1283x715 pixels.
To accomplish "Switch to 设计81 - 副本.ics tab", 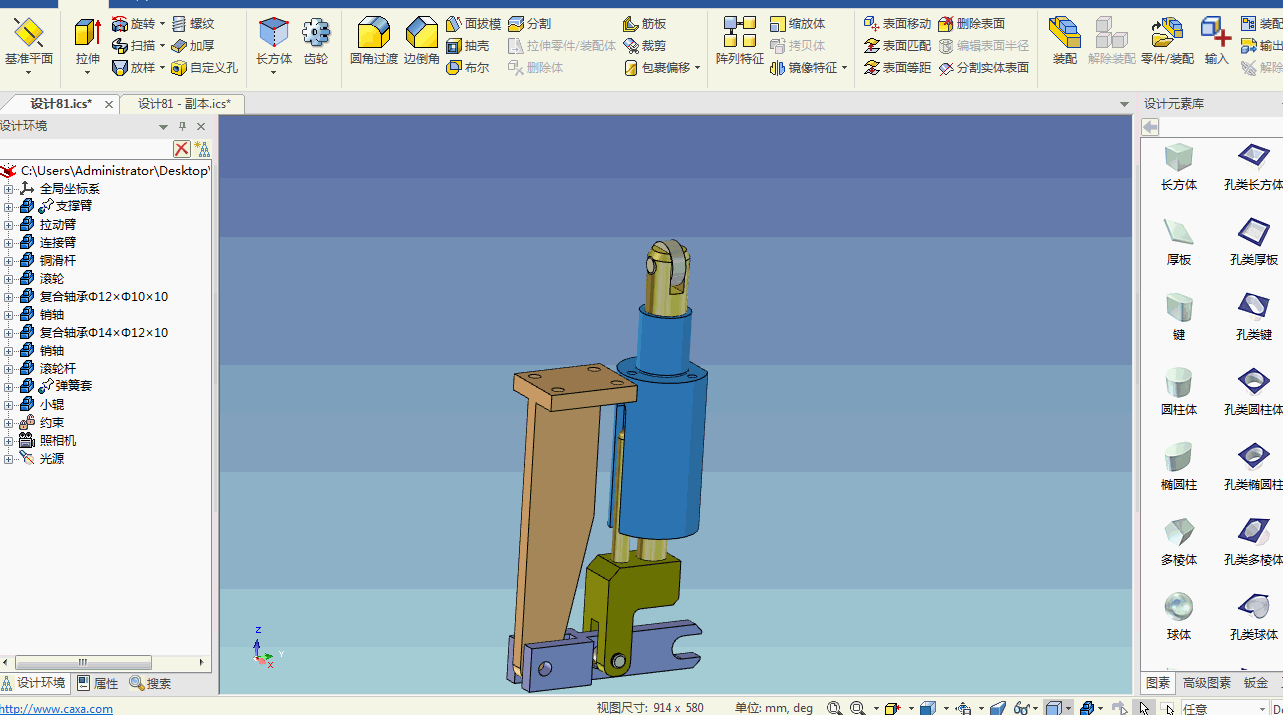I will [184, 104].
